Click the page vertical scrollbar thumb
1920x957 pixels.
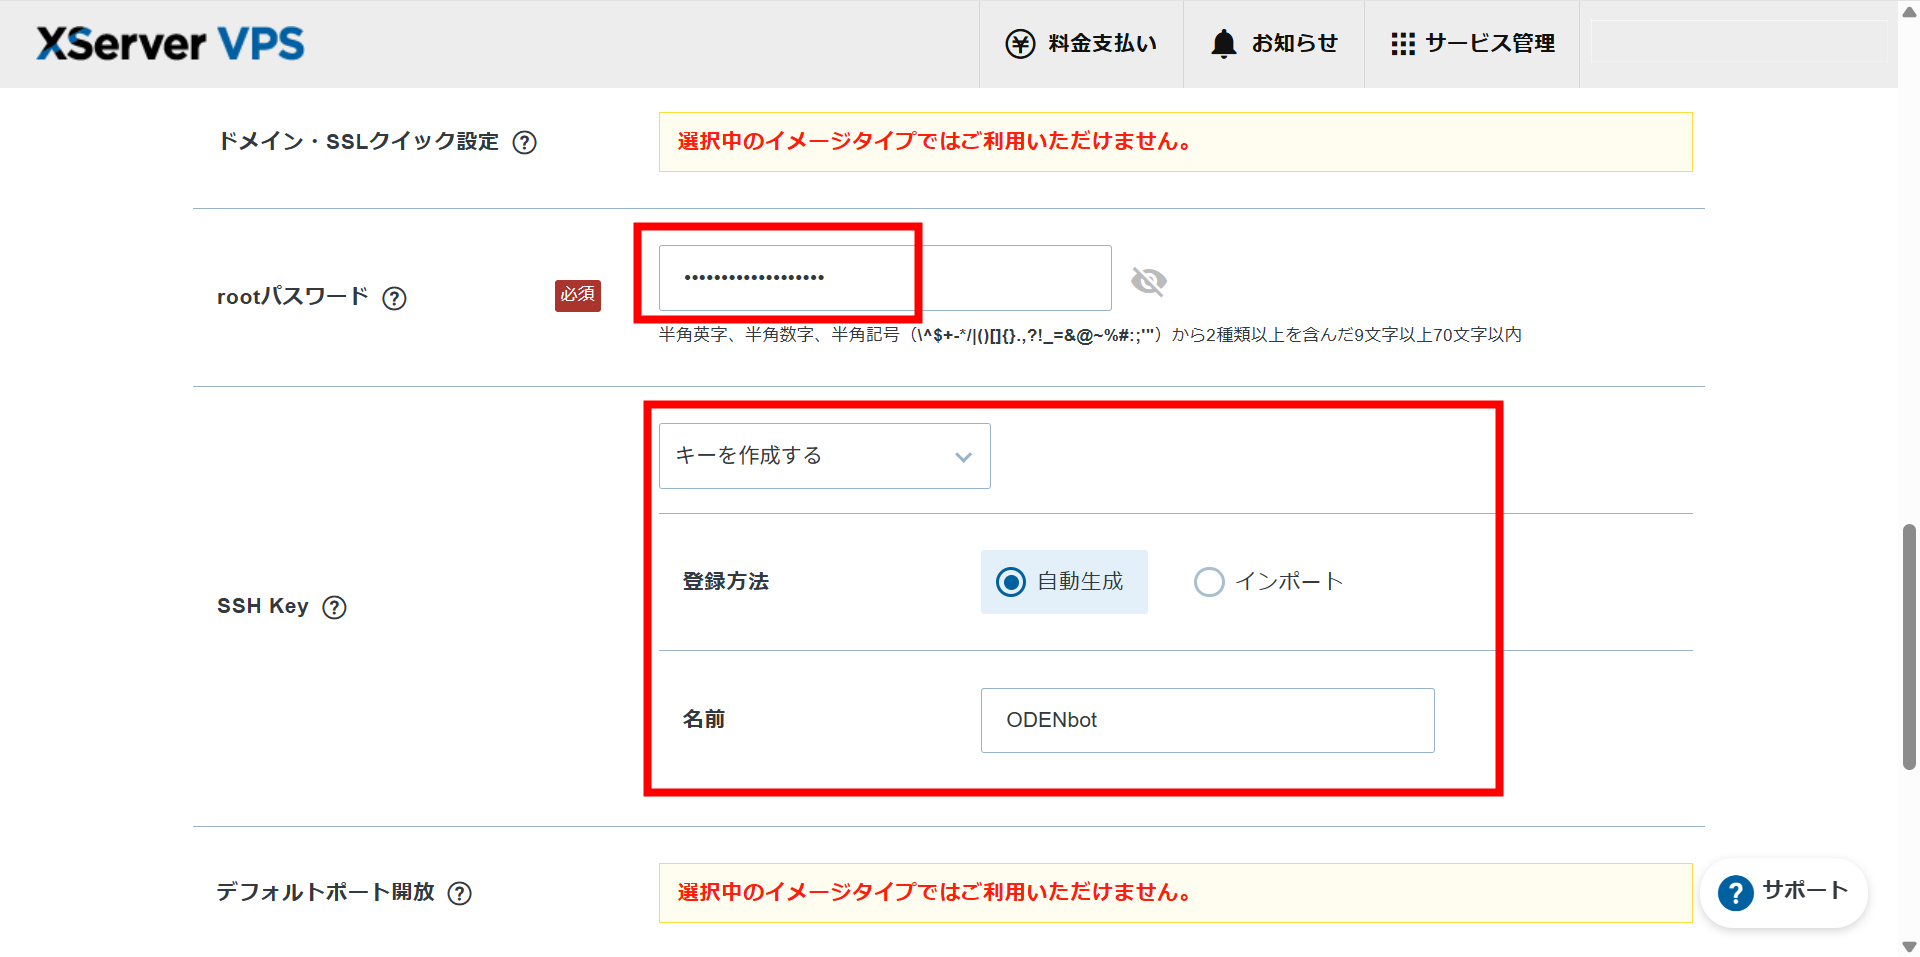1909,645
